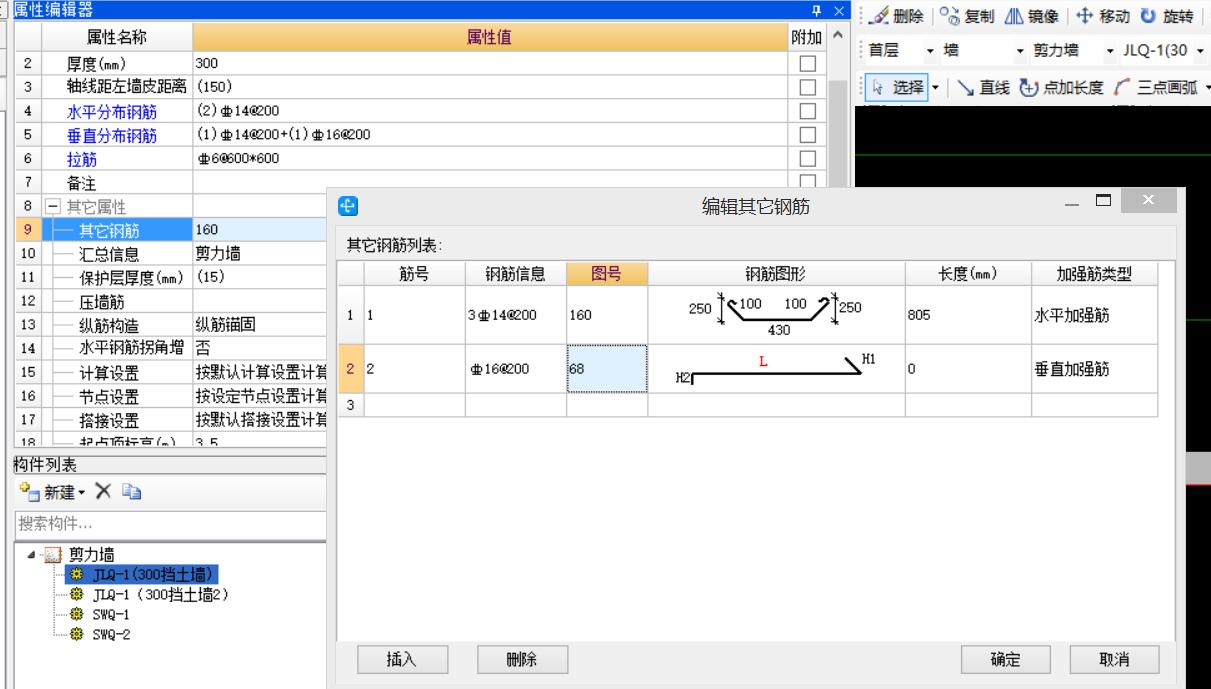The height and width of the screenshot is (689, 1211).
Task: Click the 垂直分布钢筋 property value cell
Action: [x=490, y=135]
